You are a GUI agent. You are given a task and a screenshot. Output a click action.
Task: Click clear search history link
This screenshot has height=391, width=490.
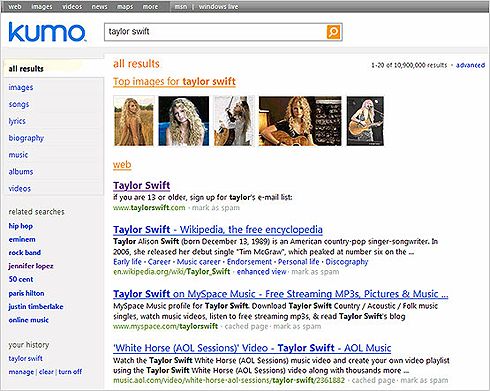click(x=46, y=372)
